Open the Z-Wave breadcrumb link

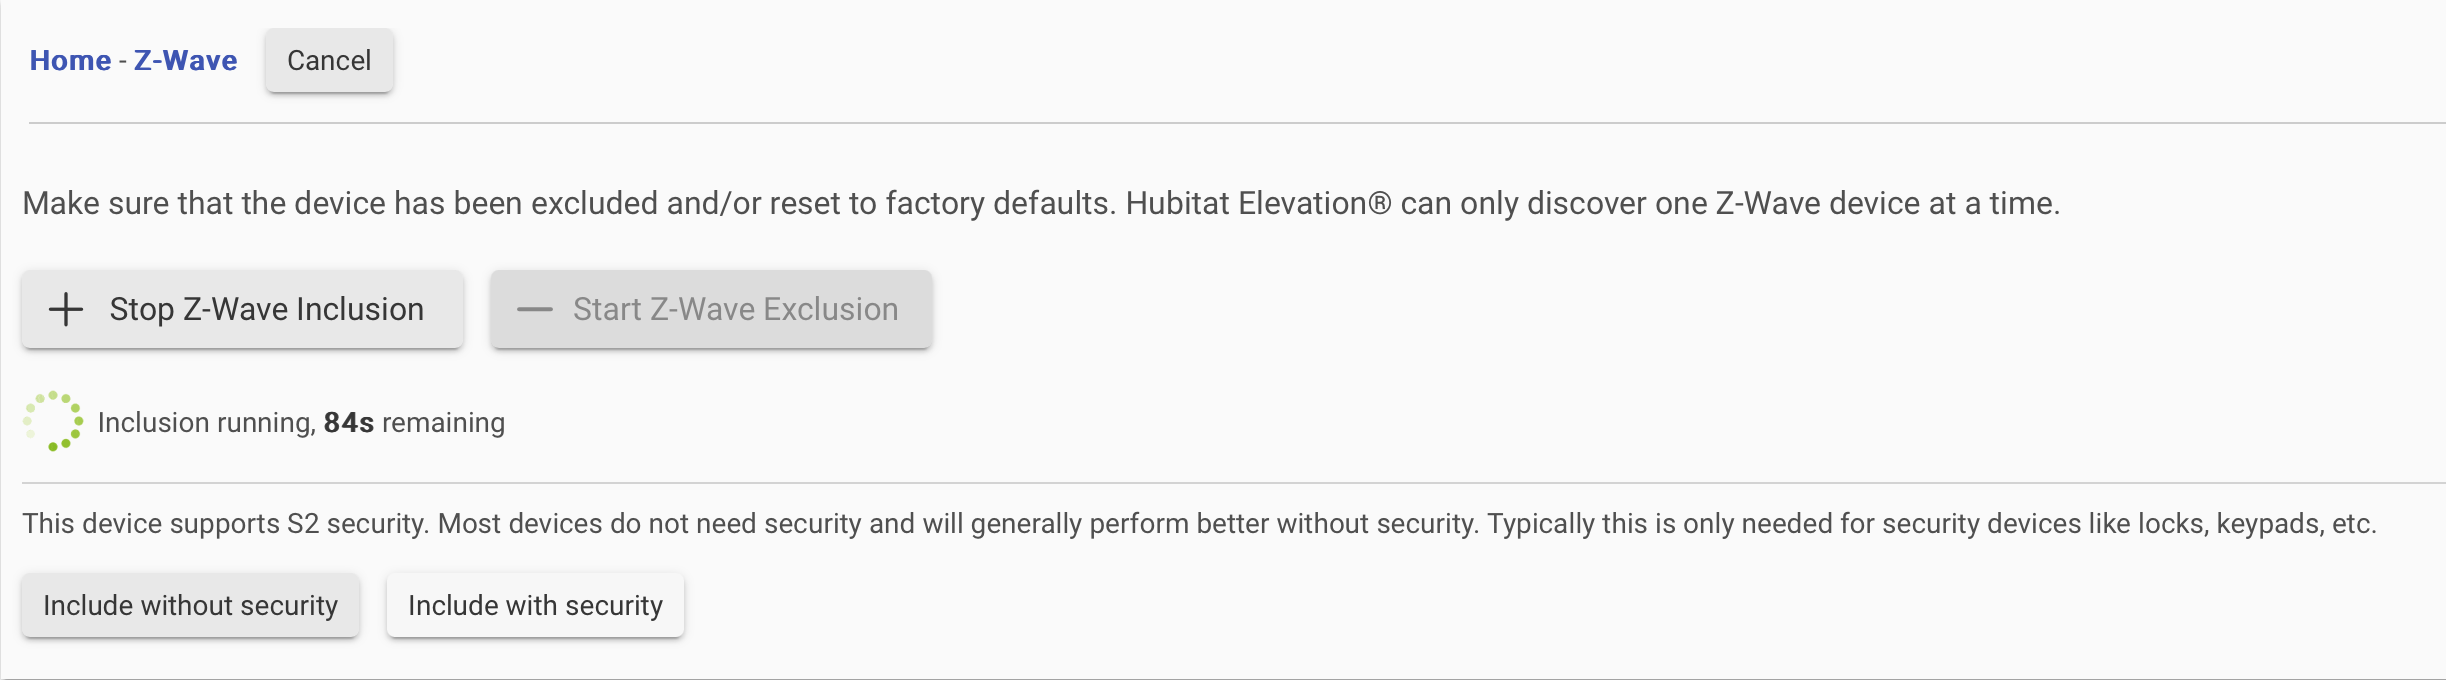185,60
